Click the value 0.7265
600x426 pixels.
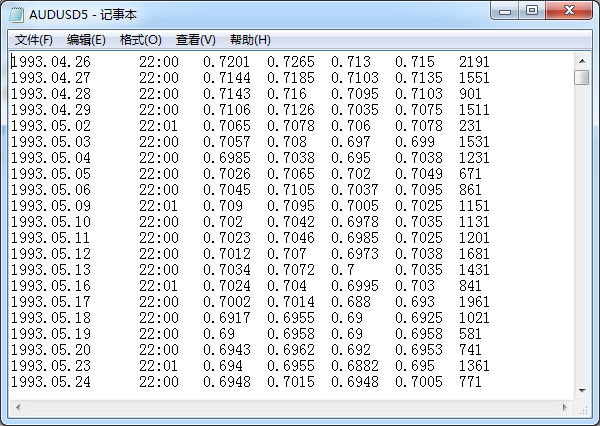(291, 62)
